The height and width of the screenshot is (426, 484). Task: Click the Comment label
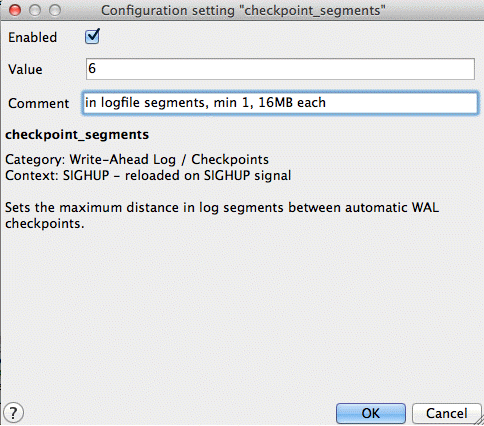39,103
